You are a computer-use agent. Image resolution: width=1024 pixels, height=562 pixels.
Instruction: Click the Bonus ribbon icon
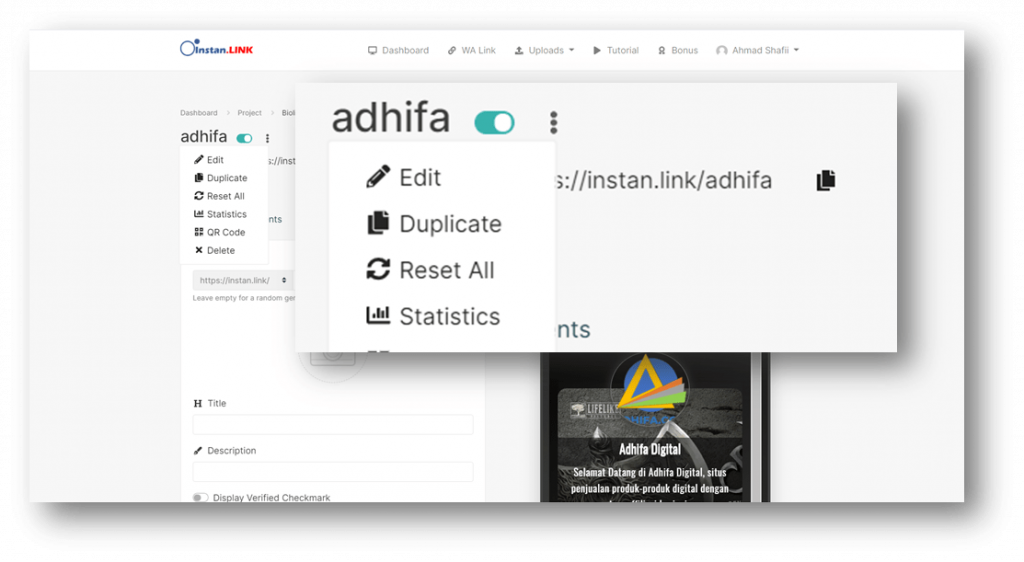click(662, 50)
